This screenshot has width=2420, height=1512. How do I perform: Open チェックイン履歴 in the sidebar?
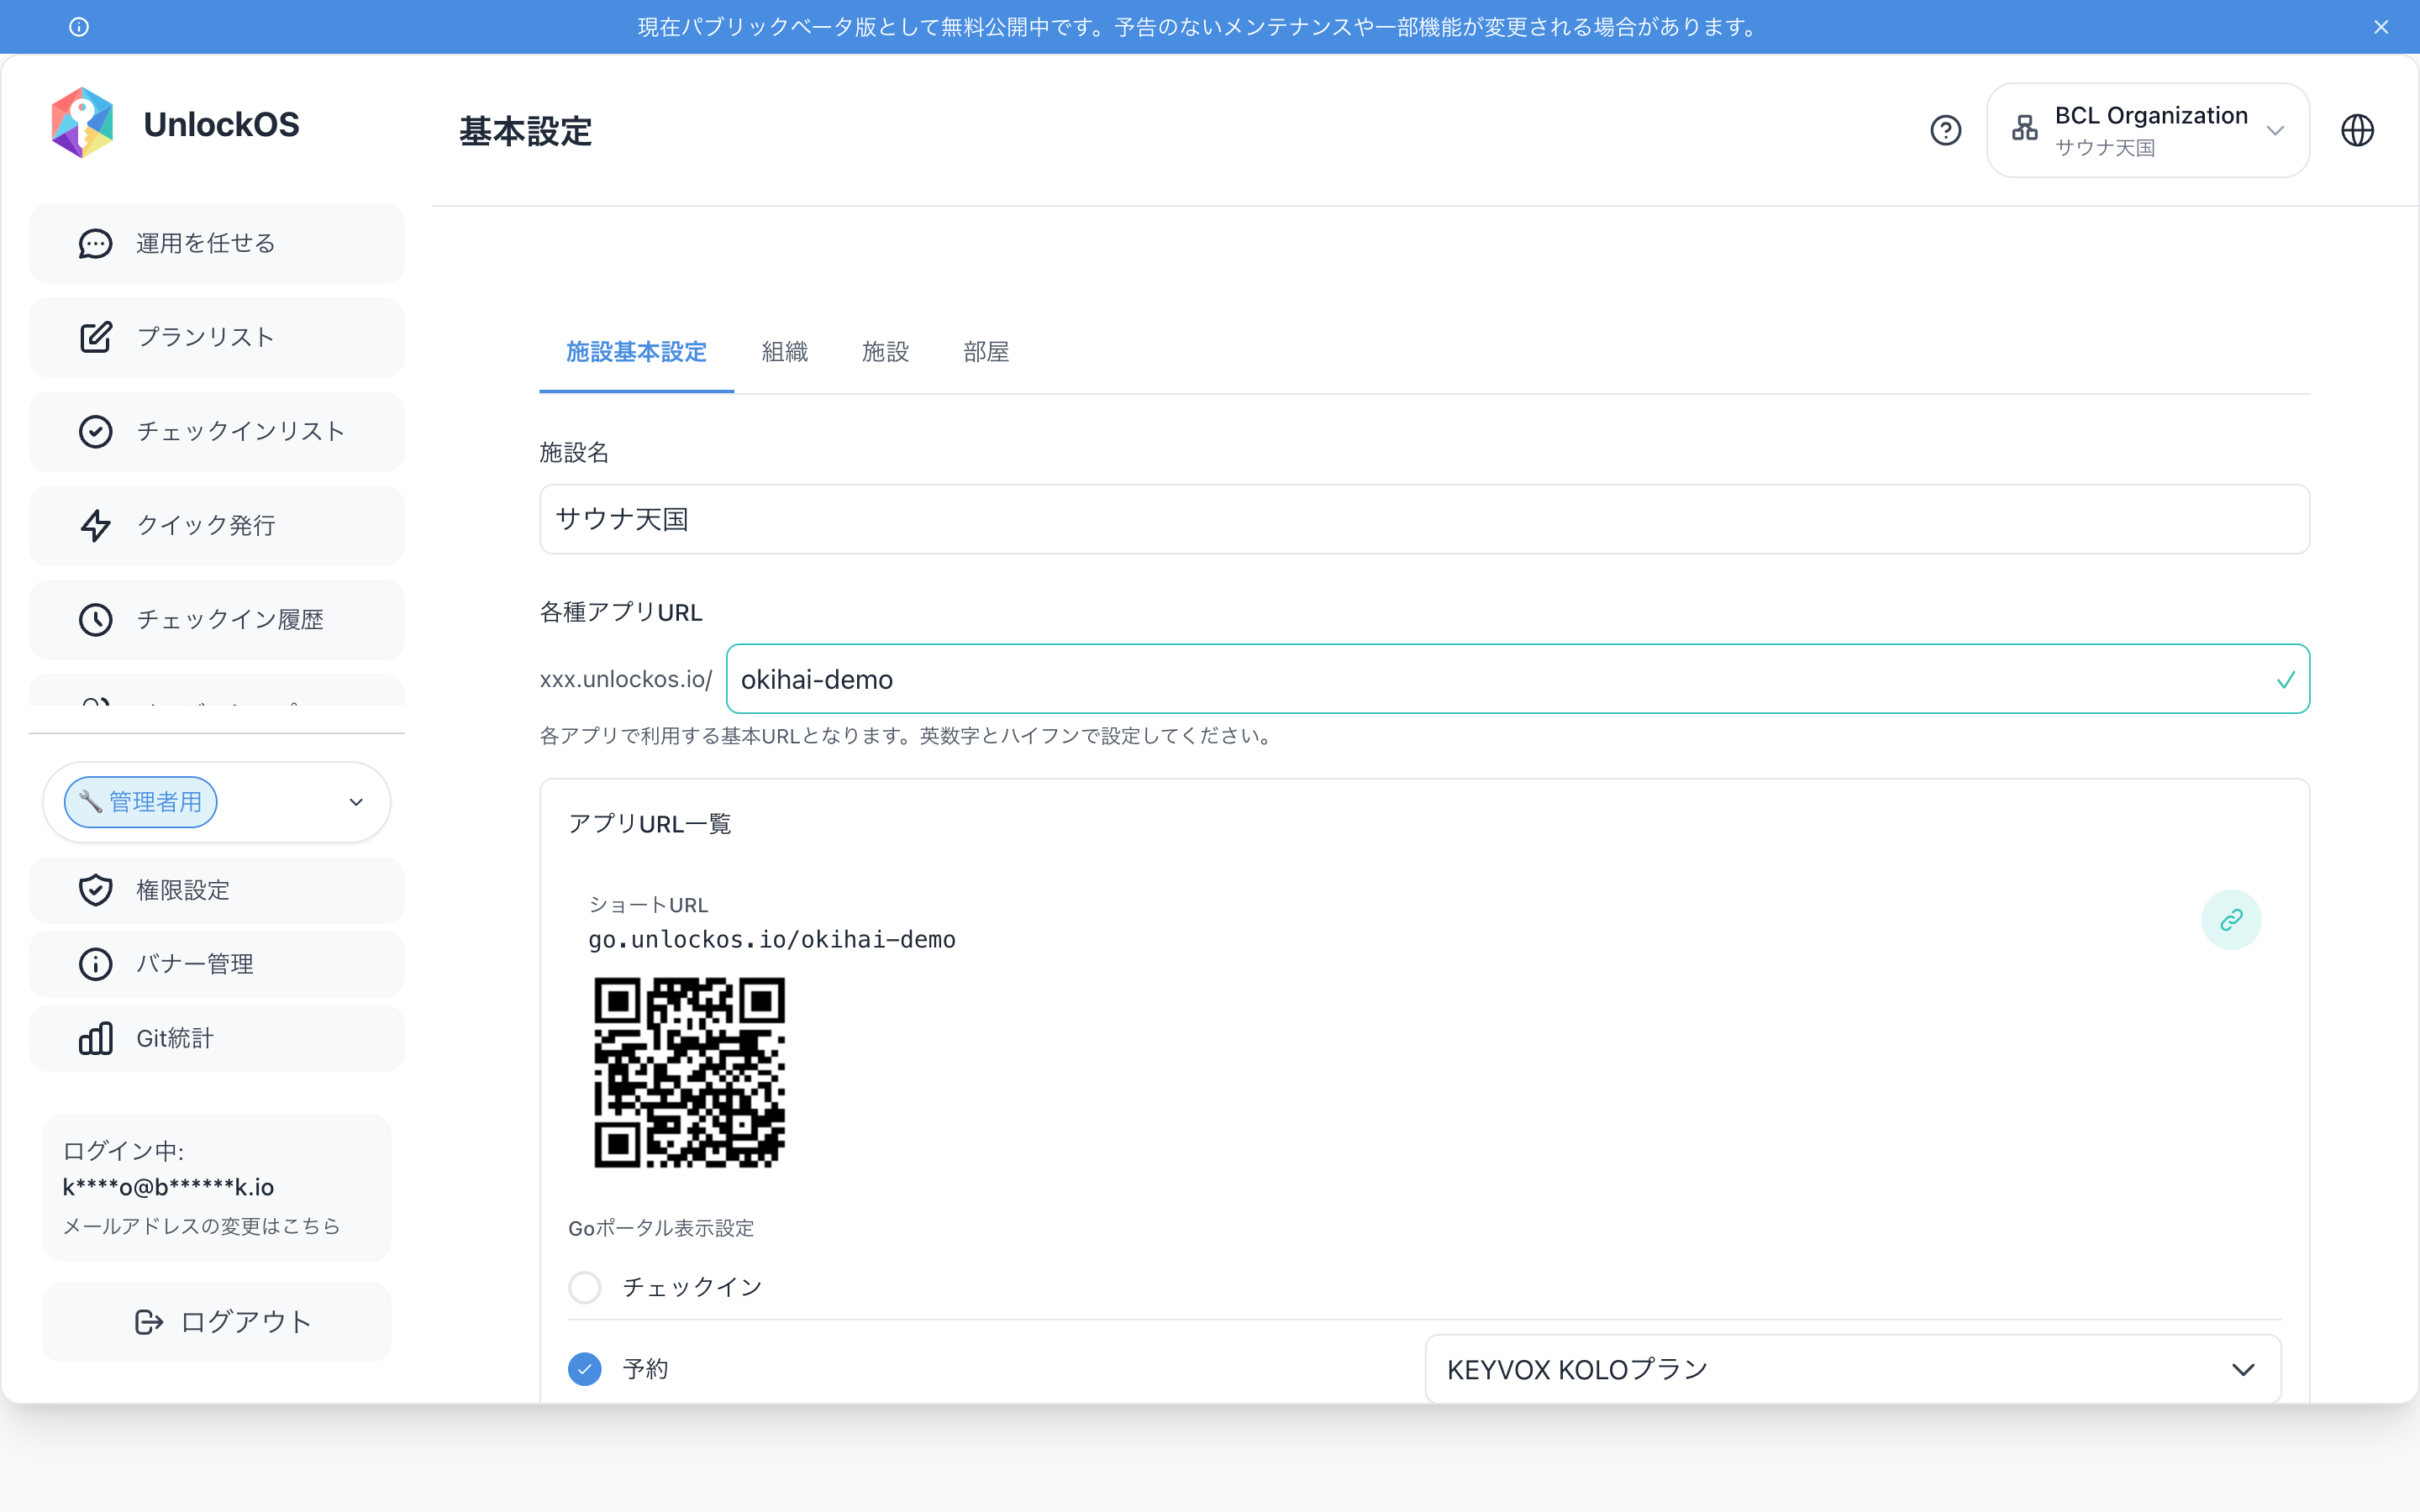coord(216,620)
